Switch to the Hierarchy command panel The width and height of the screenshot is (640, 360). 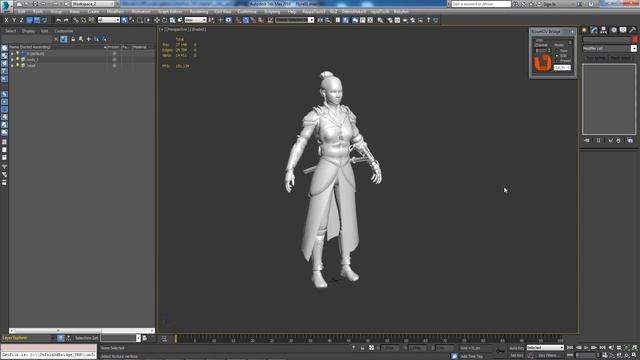[x=603, y=30]
